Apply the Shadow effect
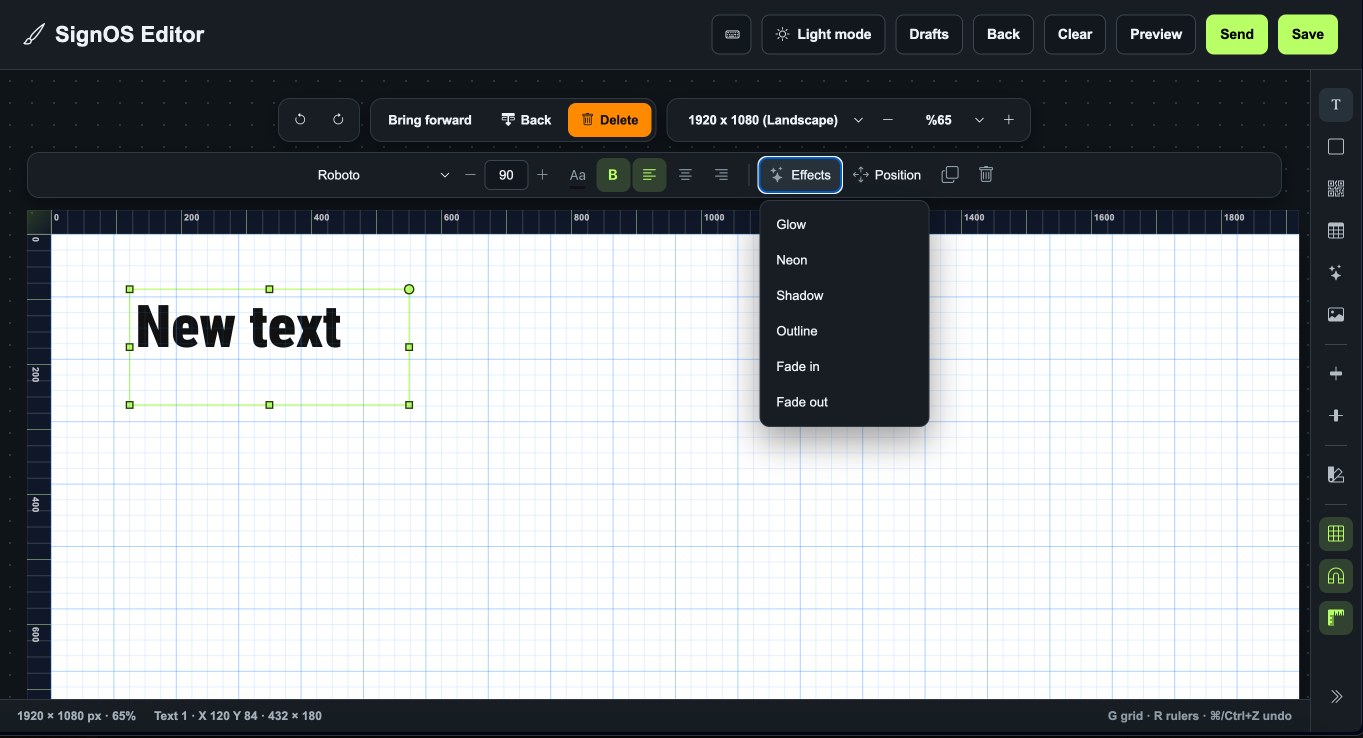The height and width of the screenshot is (738, 1363). coord(844,296)
